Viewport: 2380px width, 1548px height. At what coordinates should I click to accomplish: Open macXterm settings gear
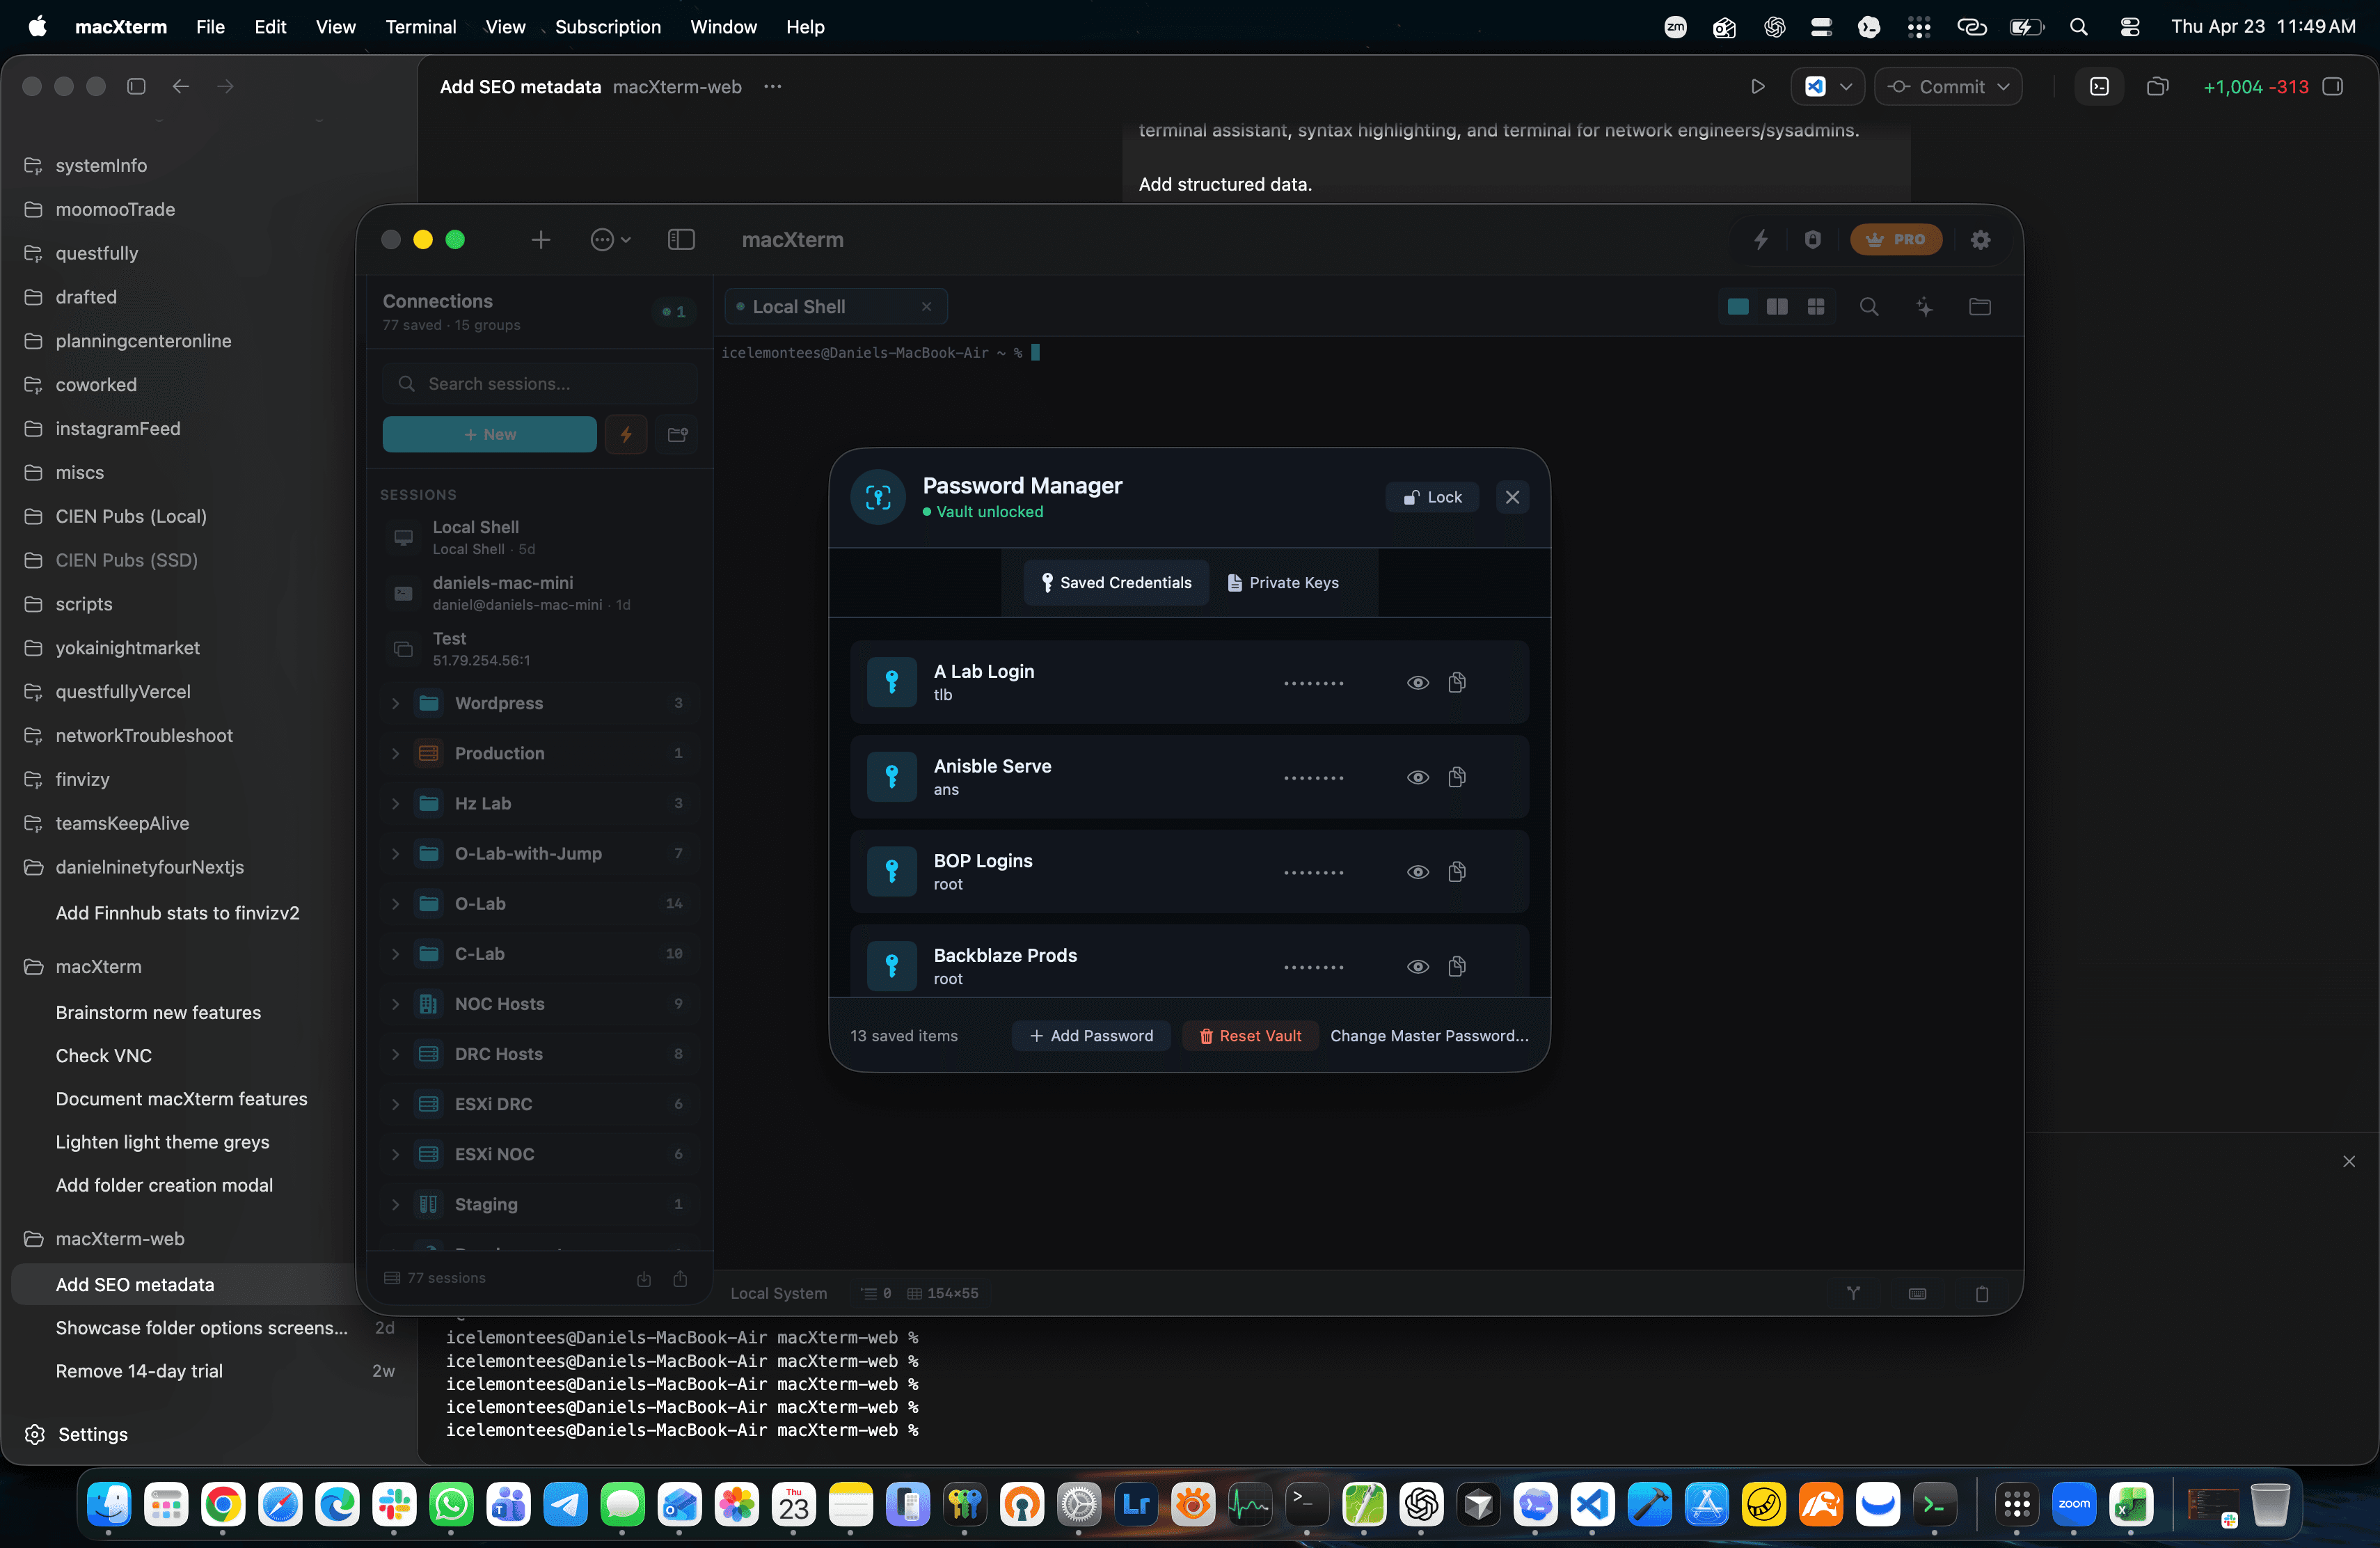point(1980,239)
